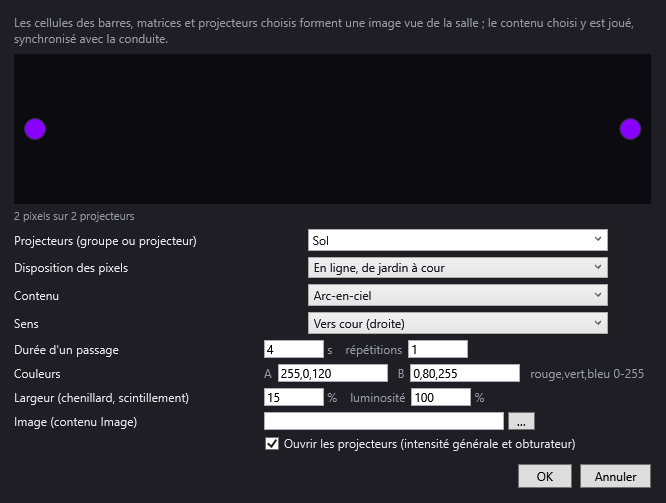
Task: Click the Largeur percentage field
Action: (x=293, y=397)
